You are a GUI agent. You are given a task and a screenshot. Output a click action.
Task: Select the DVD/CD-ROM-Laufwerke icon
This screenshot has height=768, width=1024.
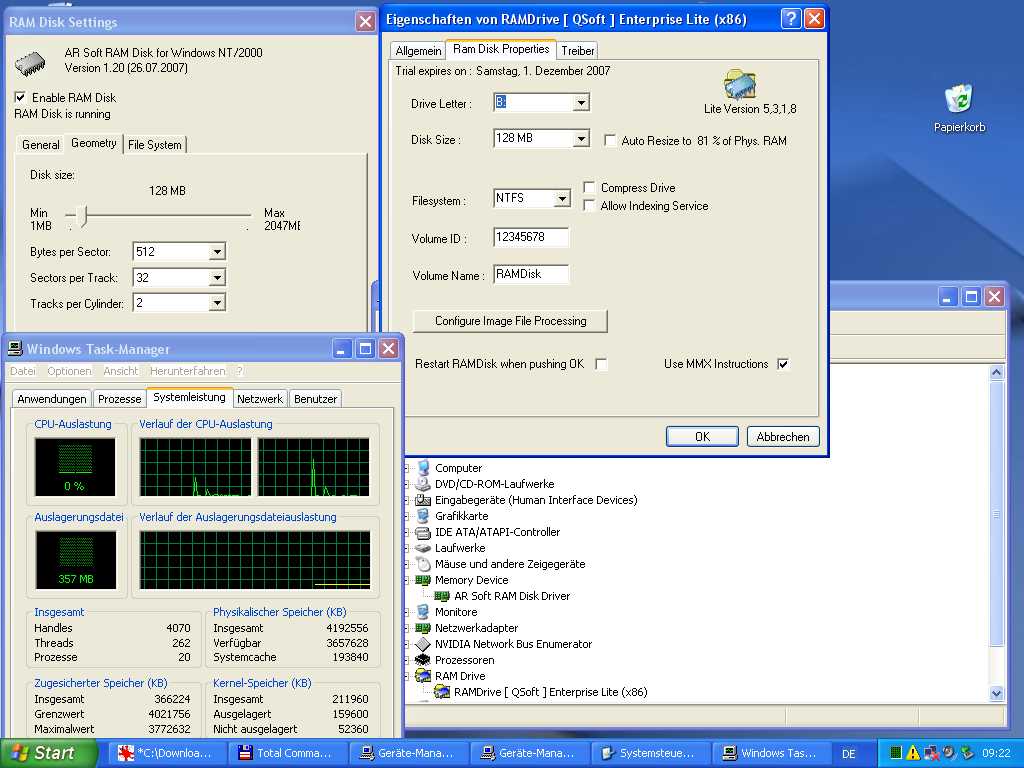pyautogui.click(x=423, y=484)
